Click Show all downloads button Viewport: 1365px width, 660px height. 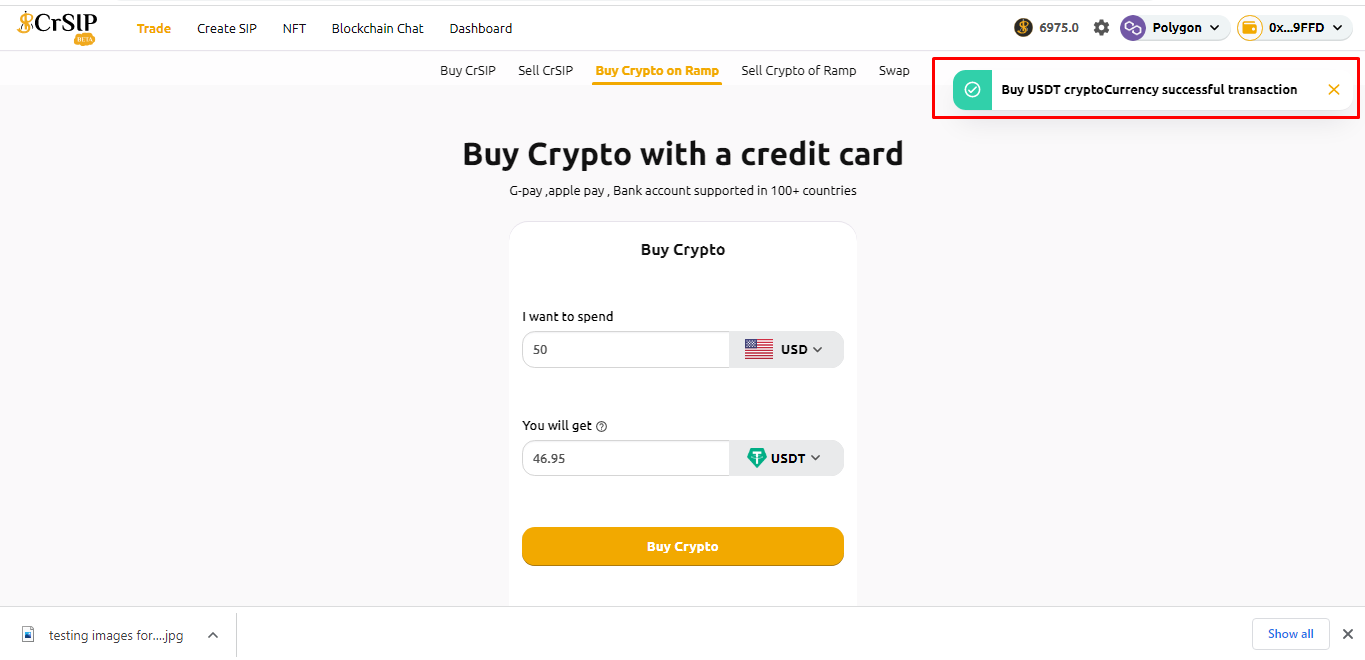pyautogui.click(x=1290, y=634)
